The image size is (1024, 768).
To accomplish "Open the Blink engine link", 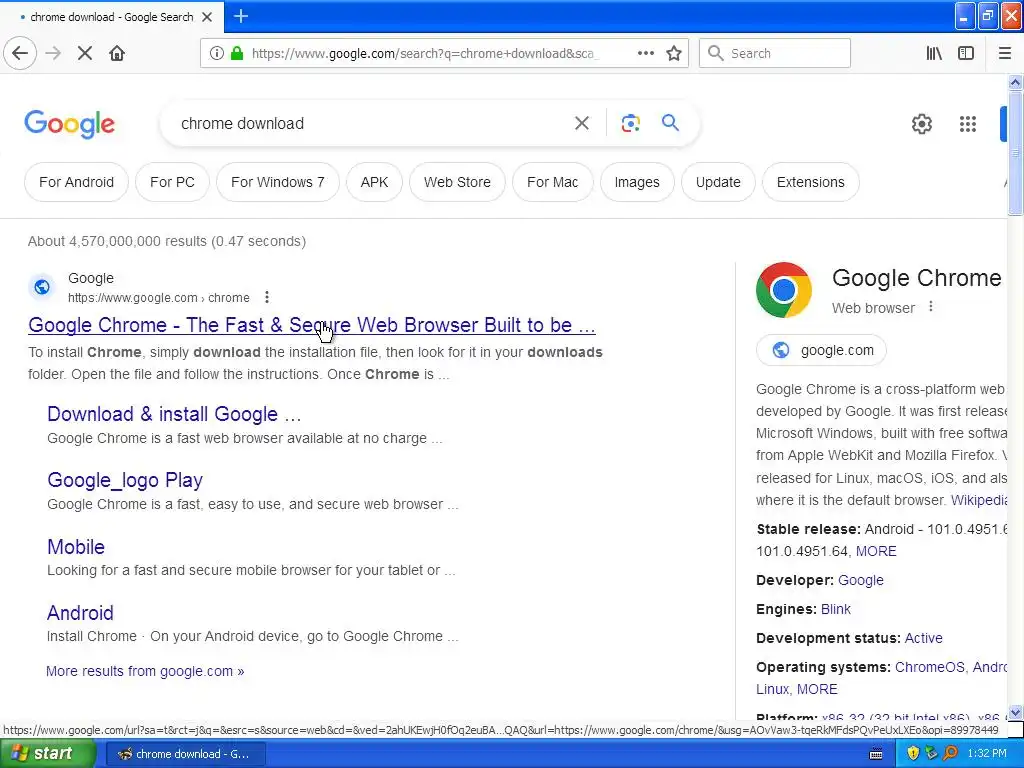I will pyautogui.click(x=835, y=609).
